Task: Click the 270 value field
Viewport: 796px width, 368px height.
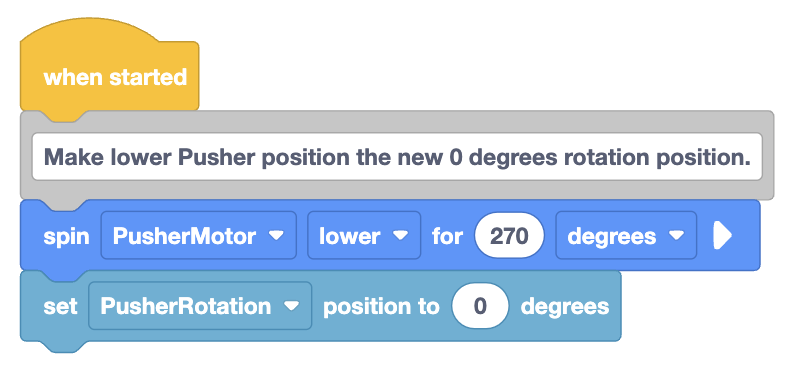Action: pyautogui.click(x=509, y=236)
